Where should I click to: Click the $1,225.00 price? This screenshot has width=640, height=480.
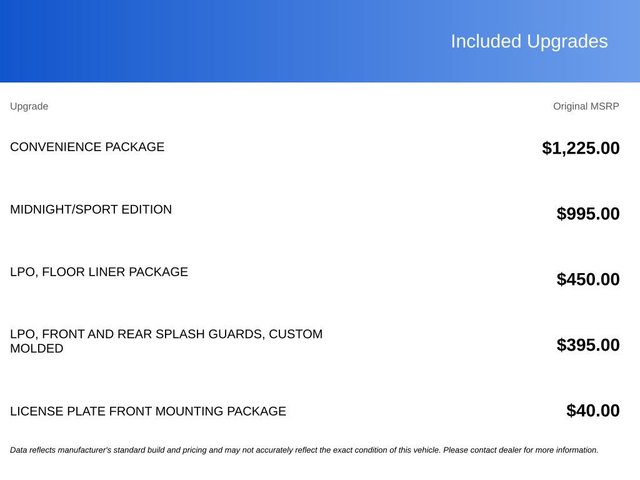(x=581, y=148)
